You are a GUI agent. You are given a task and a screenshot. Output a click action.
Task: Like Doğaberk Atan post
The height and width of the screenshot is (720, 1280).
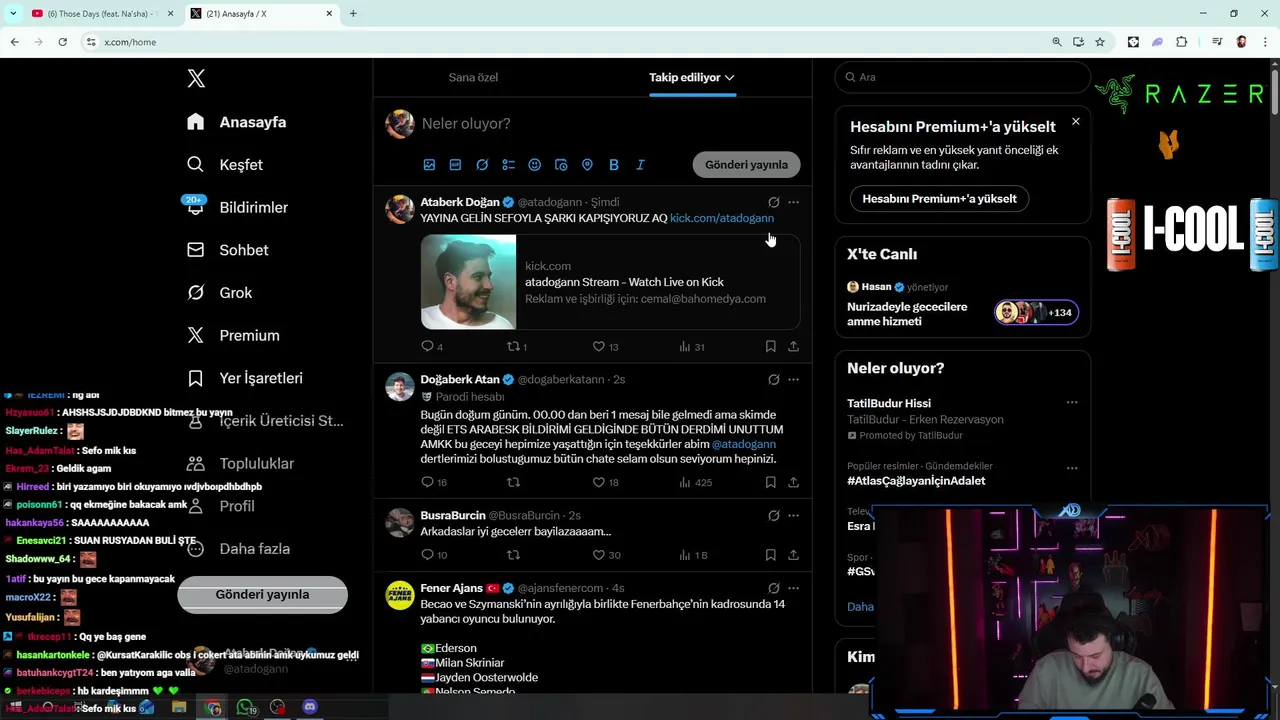point(599,482)
